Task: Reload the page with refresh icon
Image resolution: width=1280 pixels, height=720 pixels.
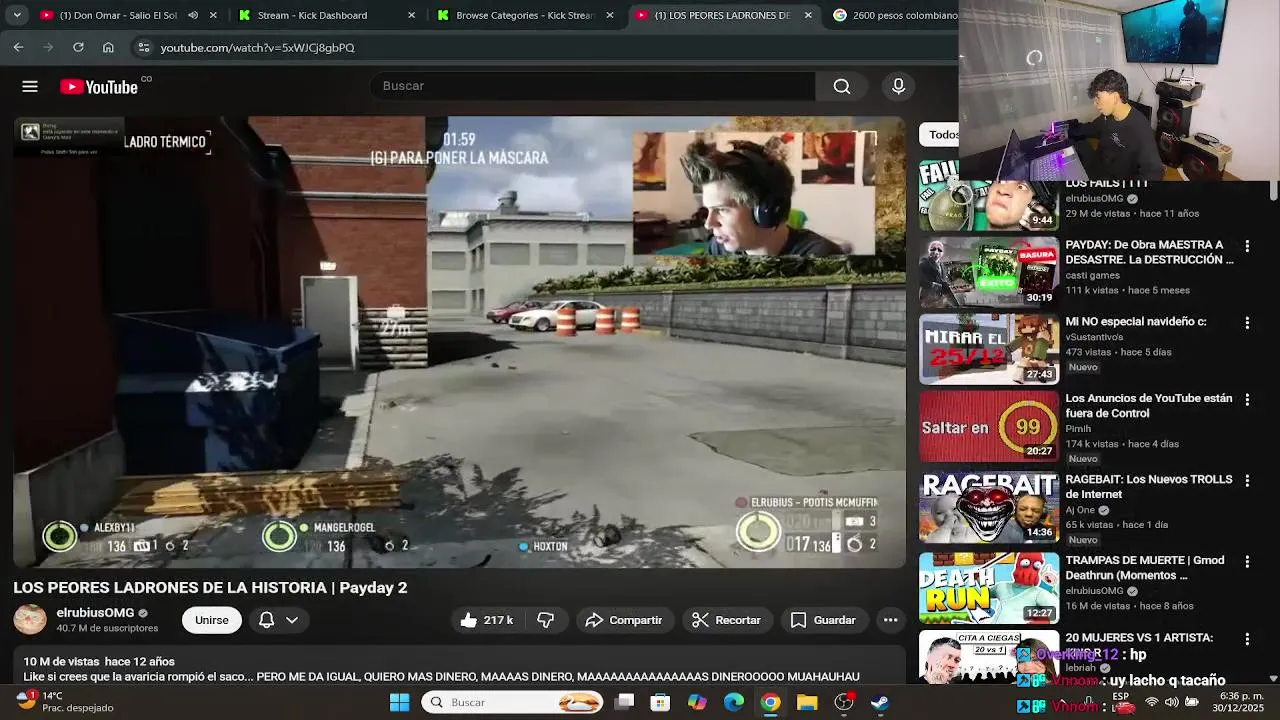Action: click(x=78, y=47)
